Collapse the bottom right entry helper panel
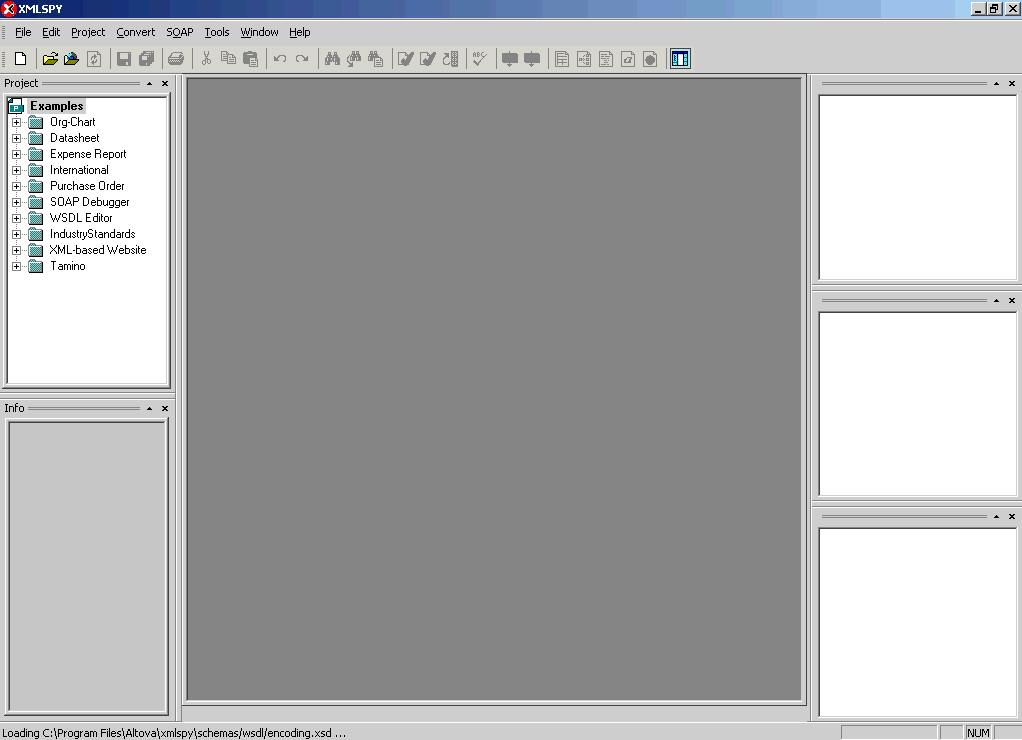 996,516
